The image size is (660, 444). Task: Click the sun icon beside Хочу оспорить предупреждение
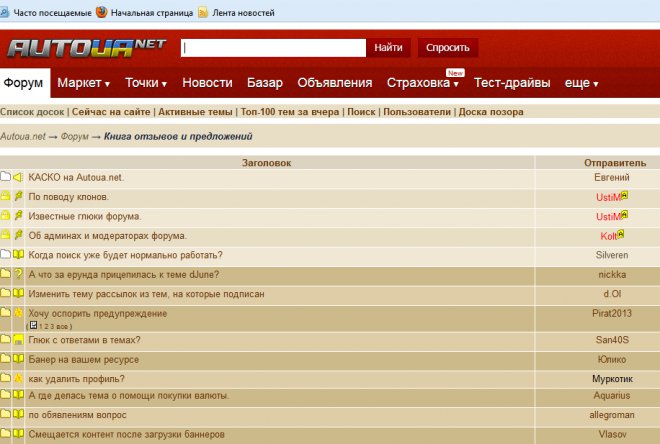[18, 314]
